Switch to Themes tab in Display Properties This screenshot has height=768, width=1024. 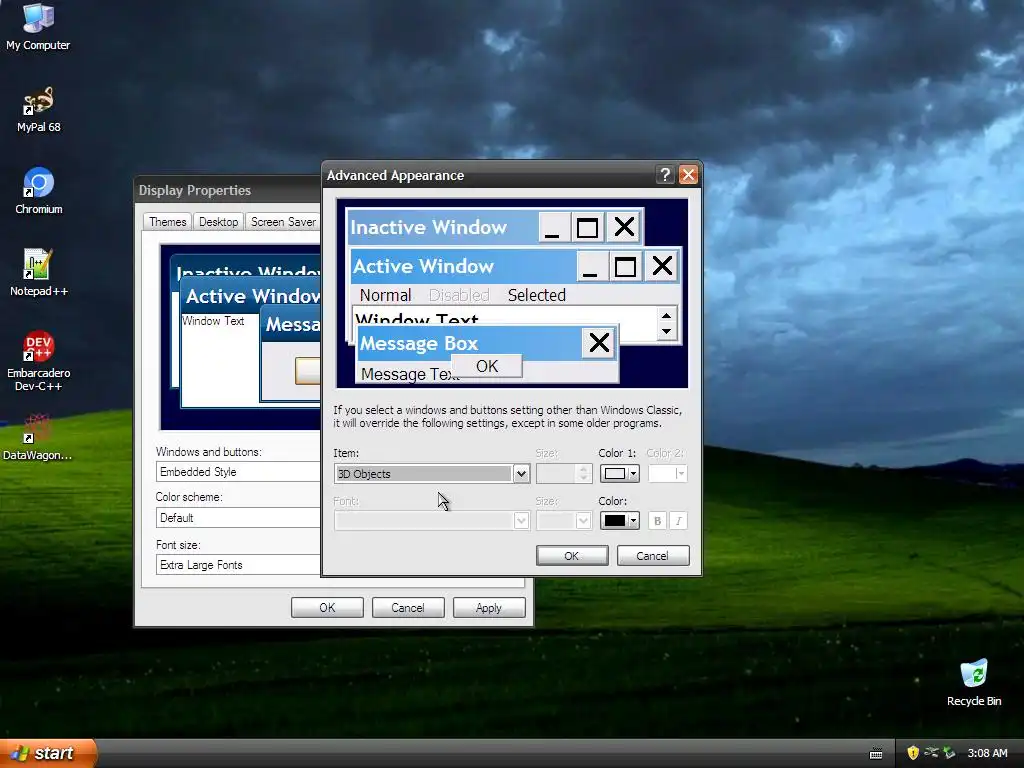[167, 221]
